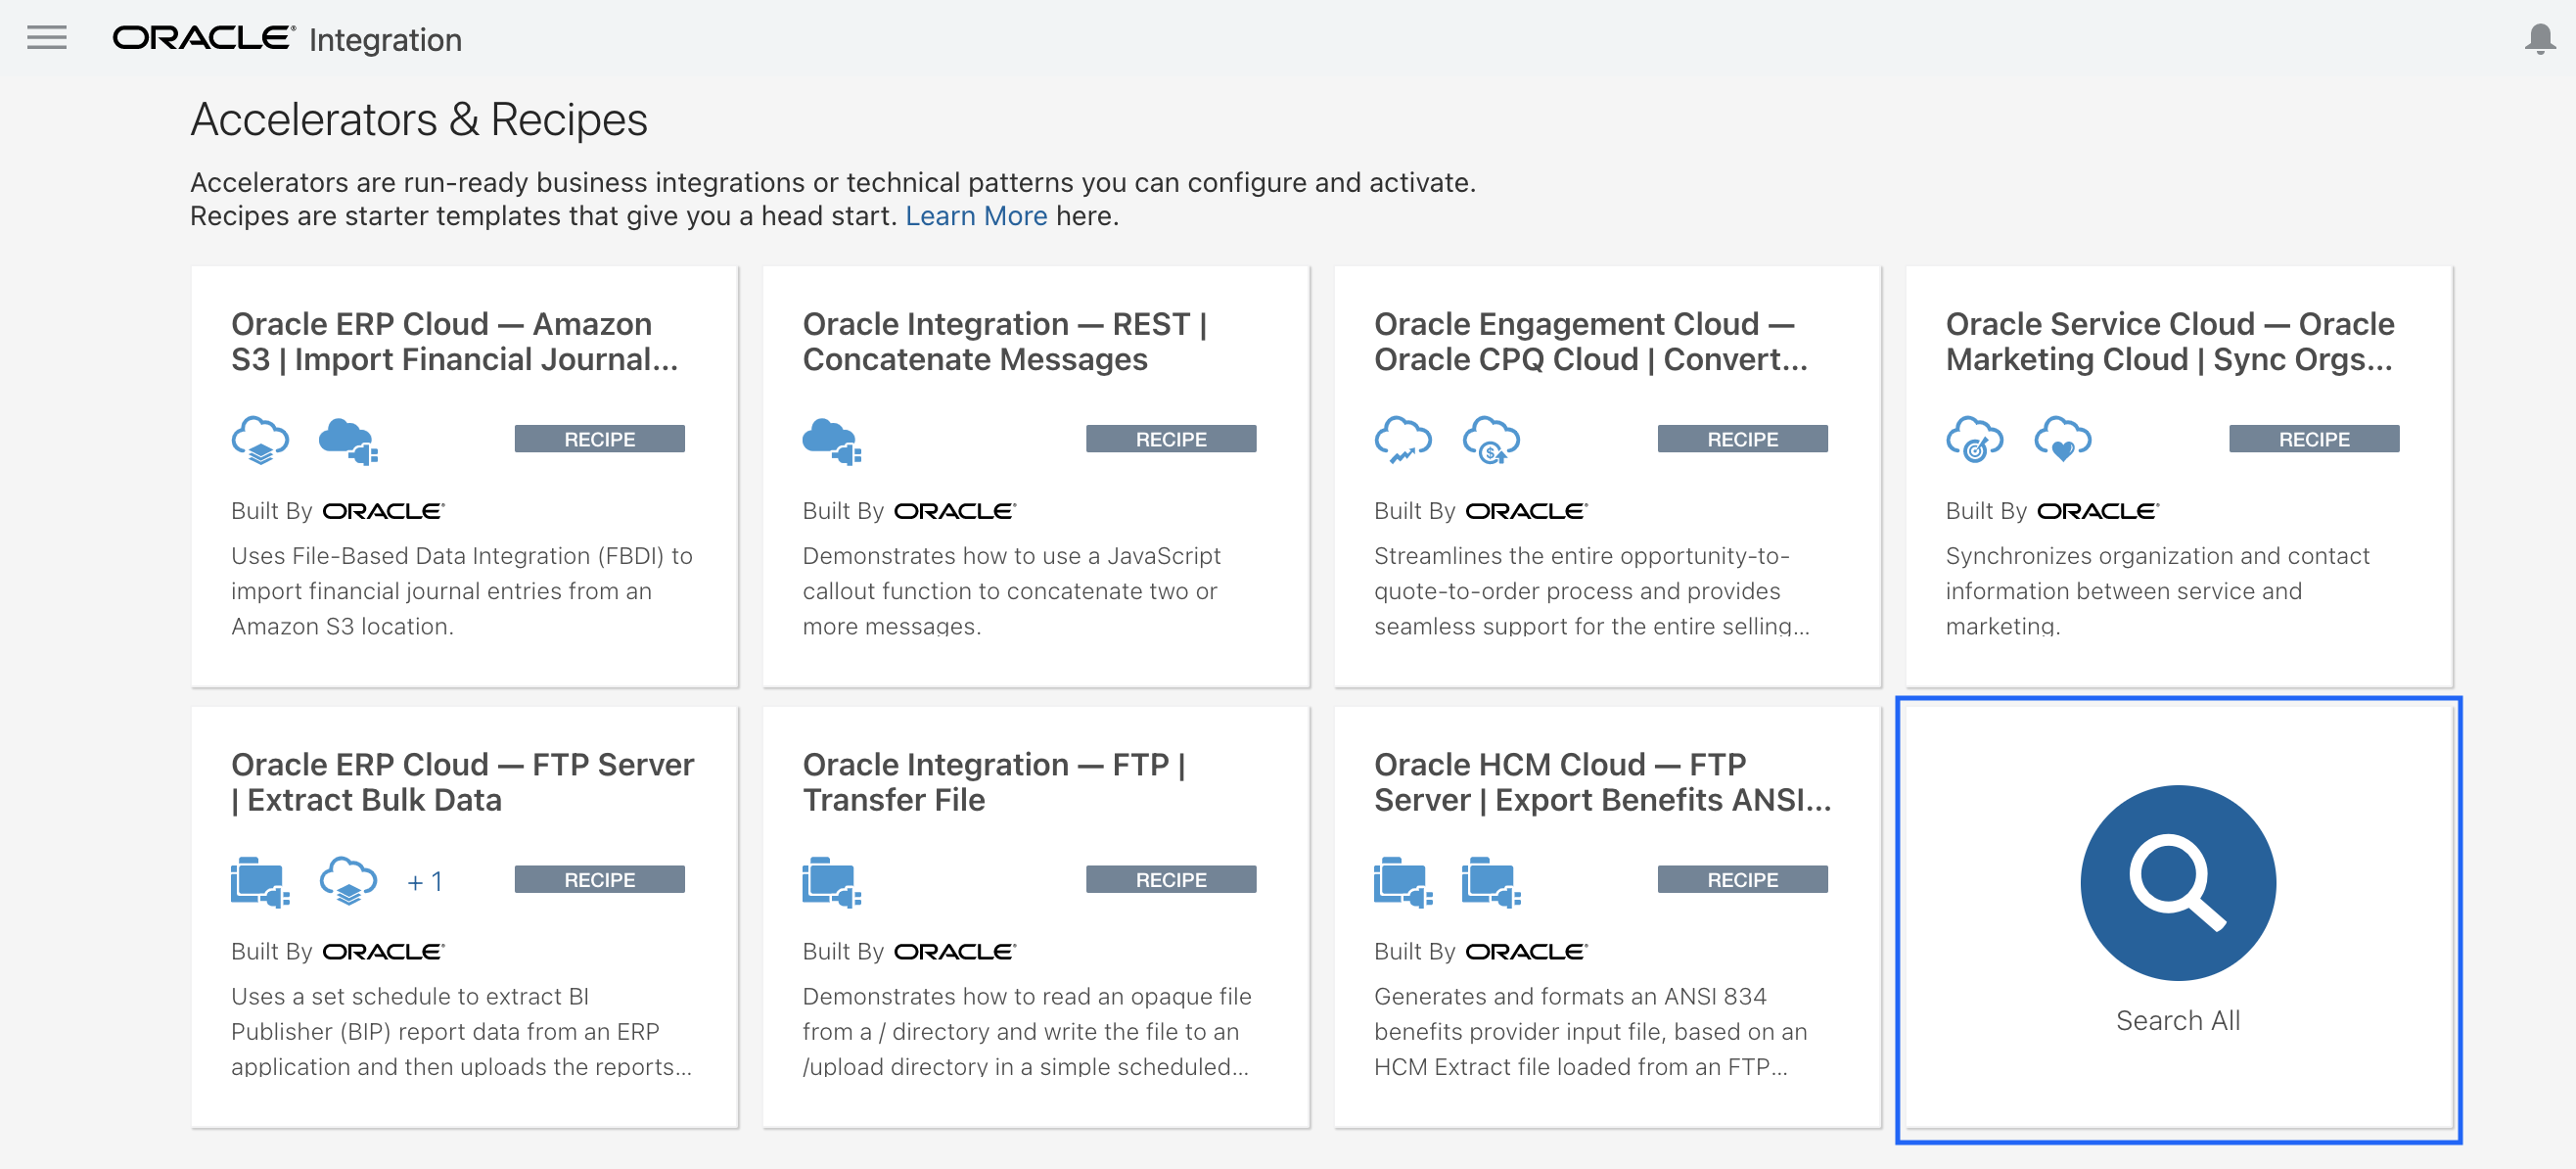
Task: Select 'Demonstrates how to read an opaque file' text
Action: point(1027,1031)
